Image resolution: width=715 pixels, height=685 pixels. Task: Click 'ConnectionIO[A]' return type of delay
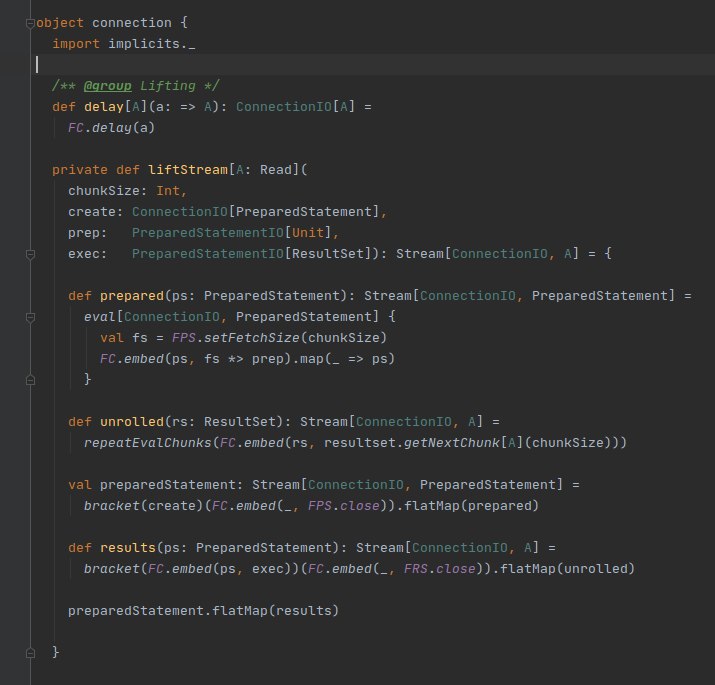pos(295,107)
